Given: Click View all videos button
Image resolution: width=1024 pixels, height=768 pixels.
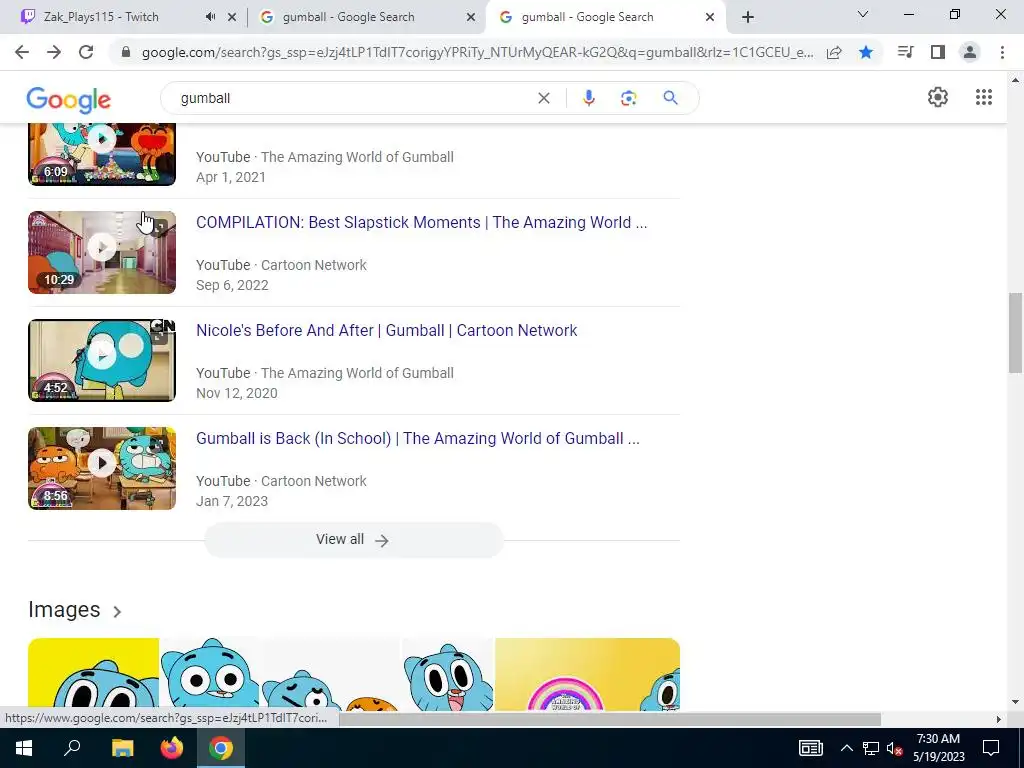Looking at the screenshot, I should pos(353,539).
